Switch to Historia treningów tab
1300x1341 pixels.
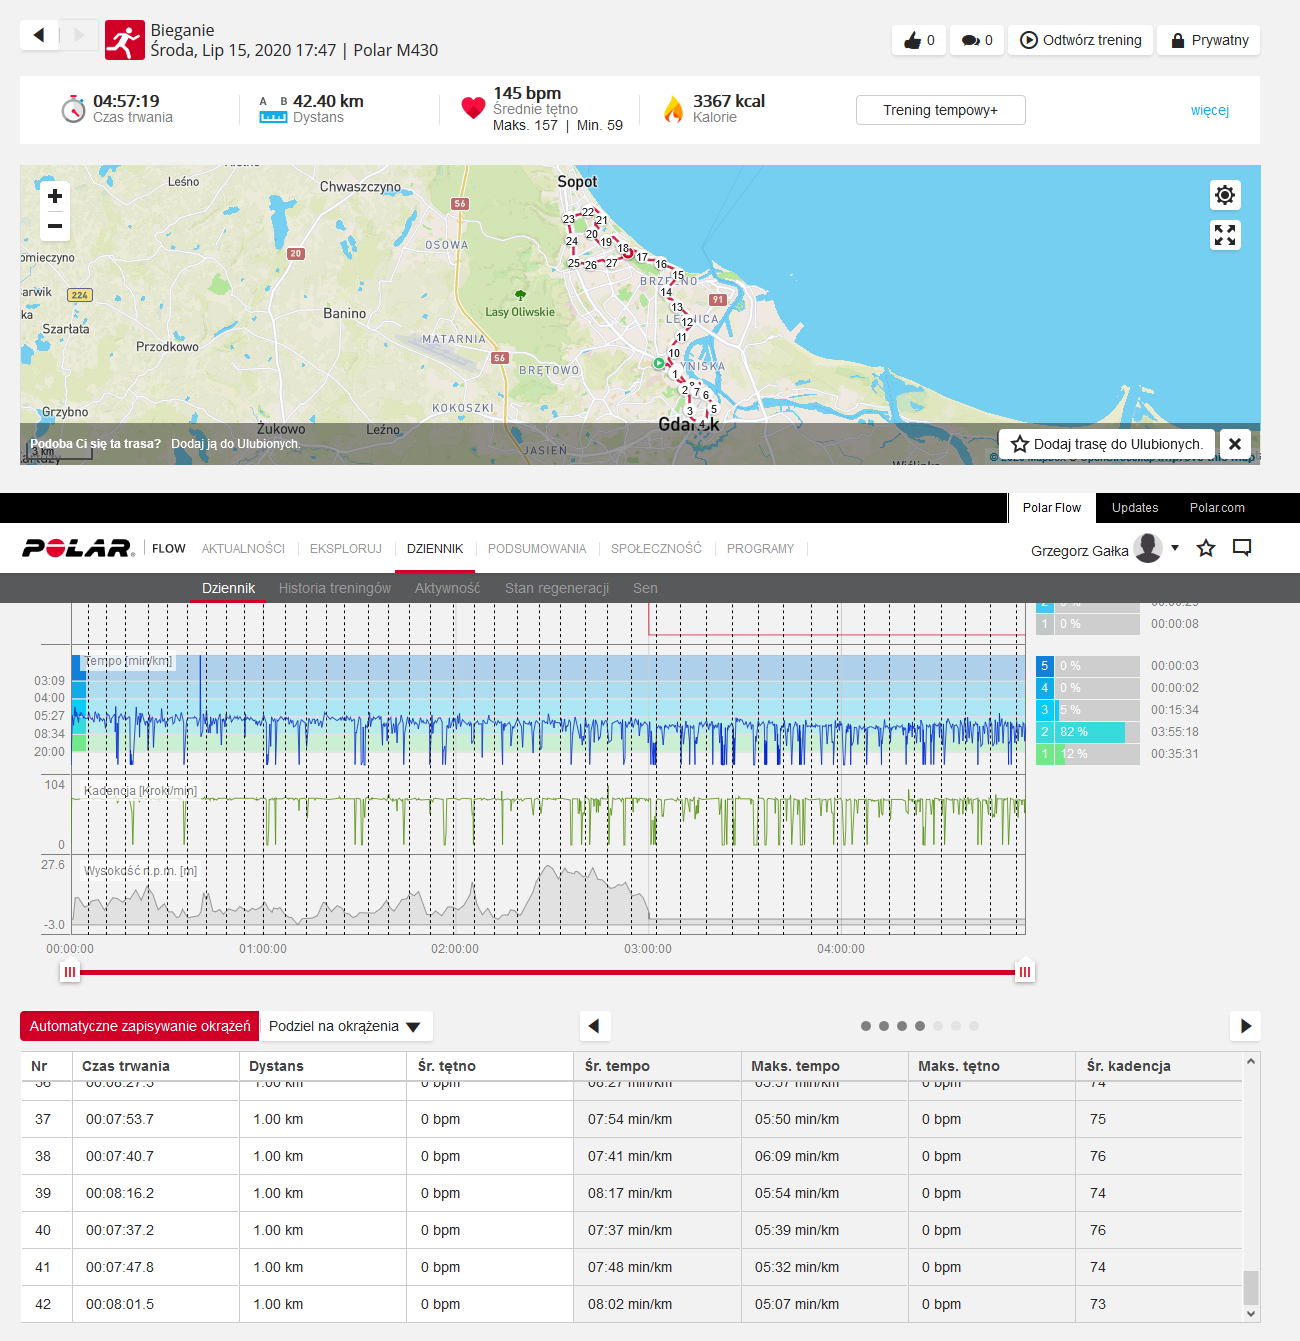(x=335, y=588)
